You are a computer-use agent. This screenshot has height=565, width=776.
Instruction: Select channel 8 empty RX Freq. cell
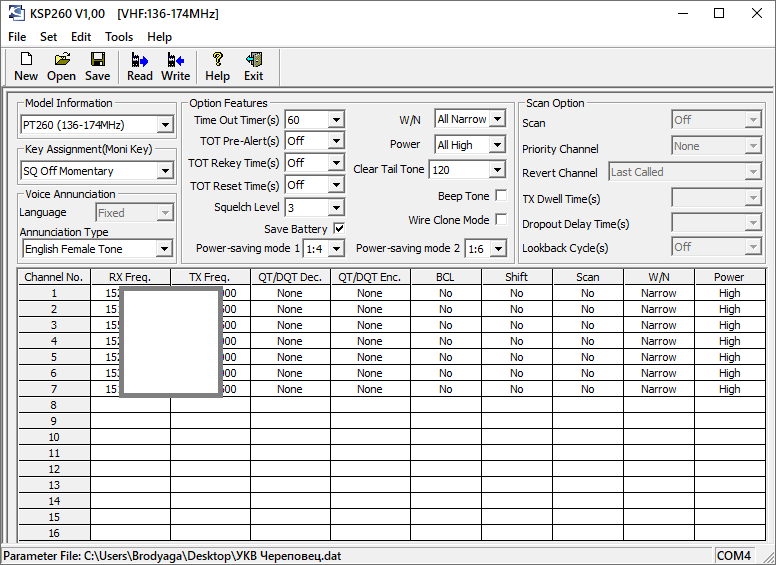click(130, 405)
